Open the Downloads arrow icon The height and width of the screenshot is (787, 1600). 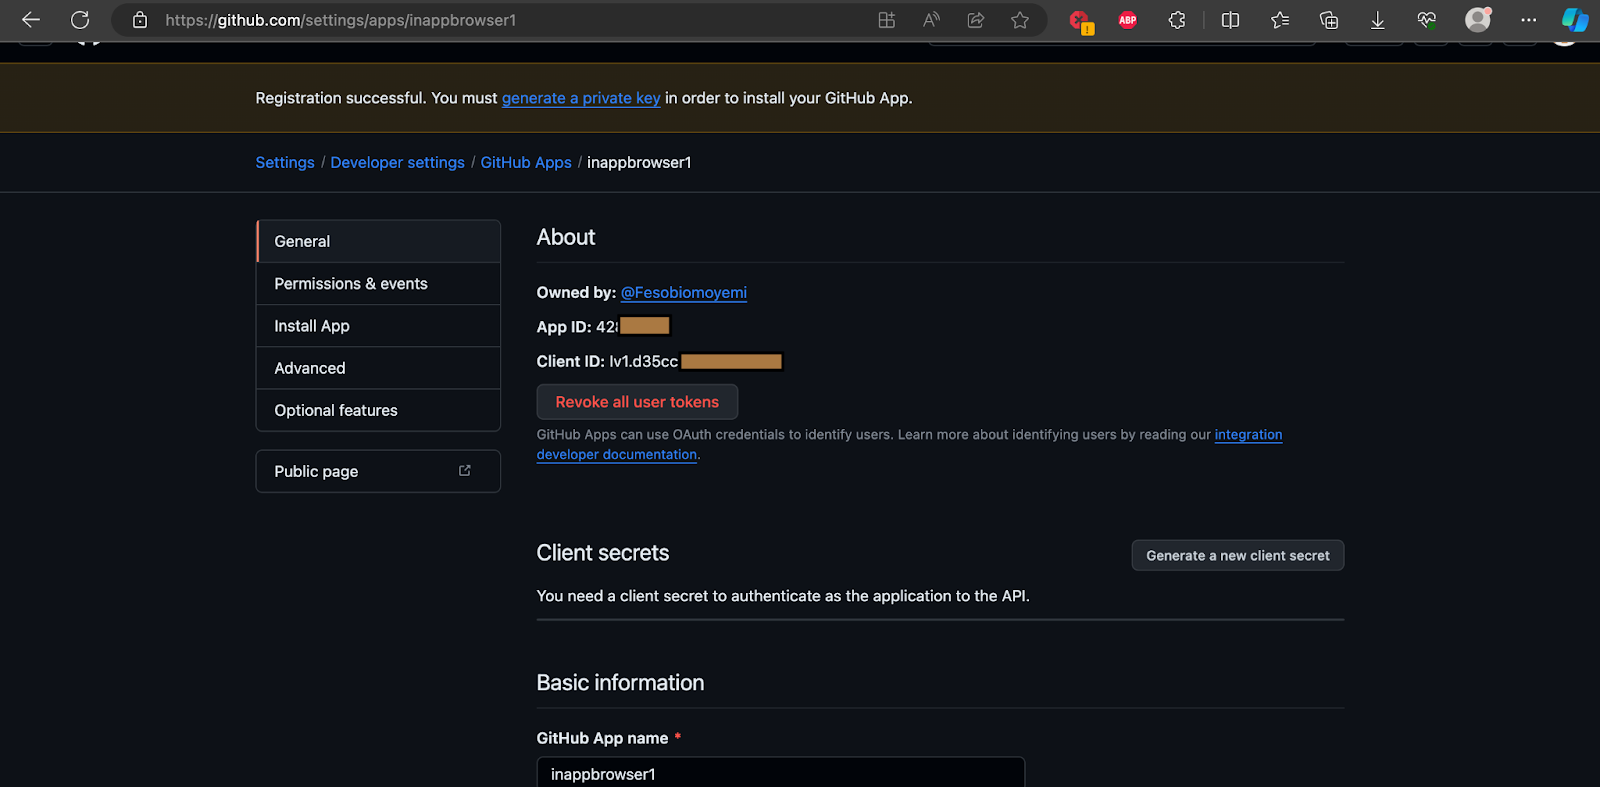(x=1377, y=20)
